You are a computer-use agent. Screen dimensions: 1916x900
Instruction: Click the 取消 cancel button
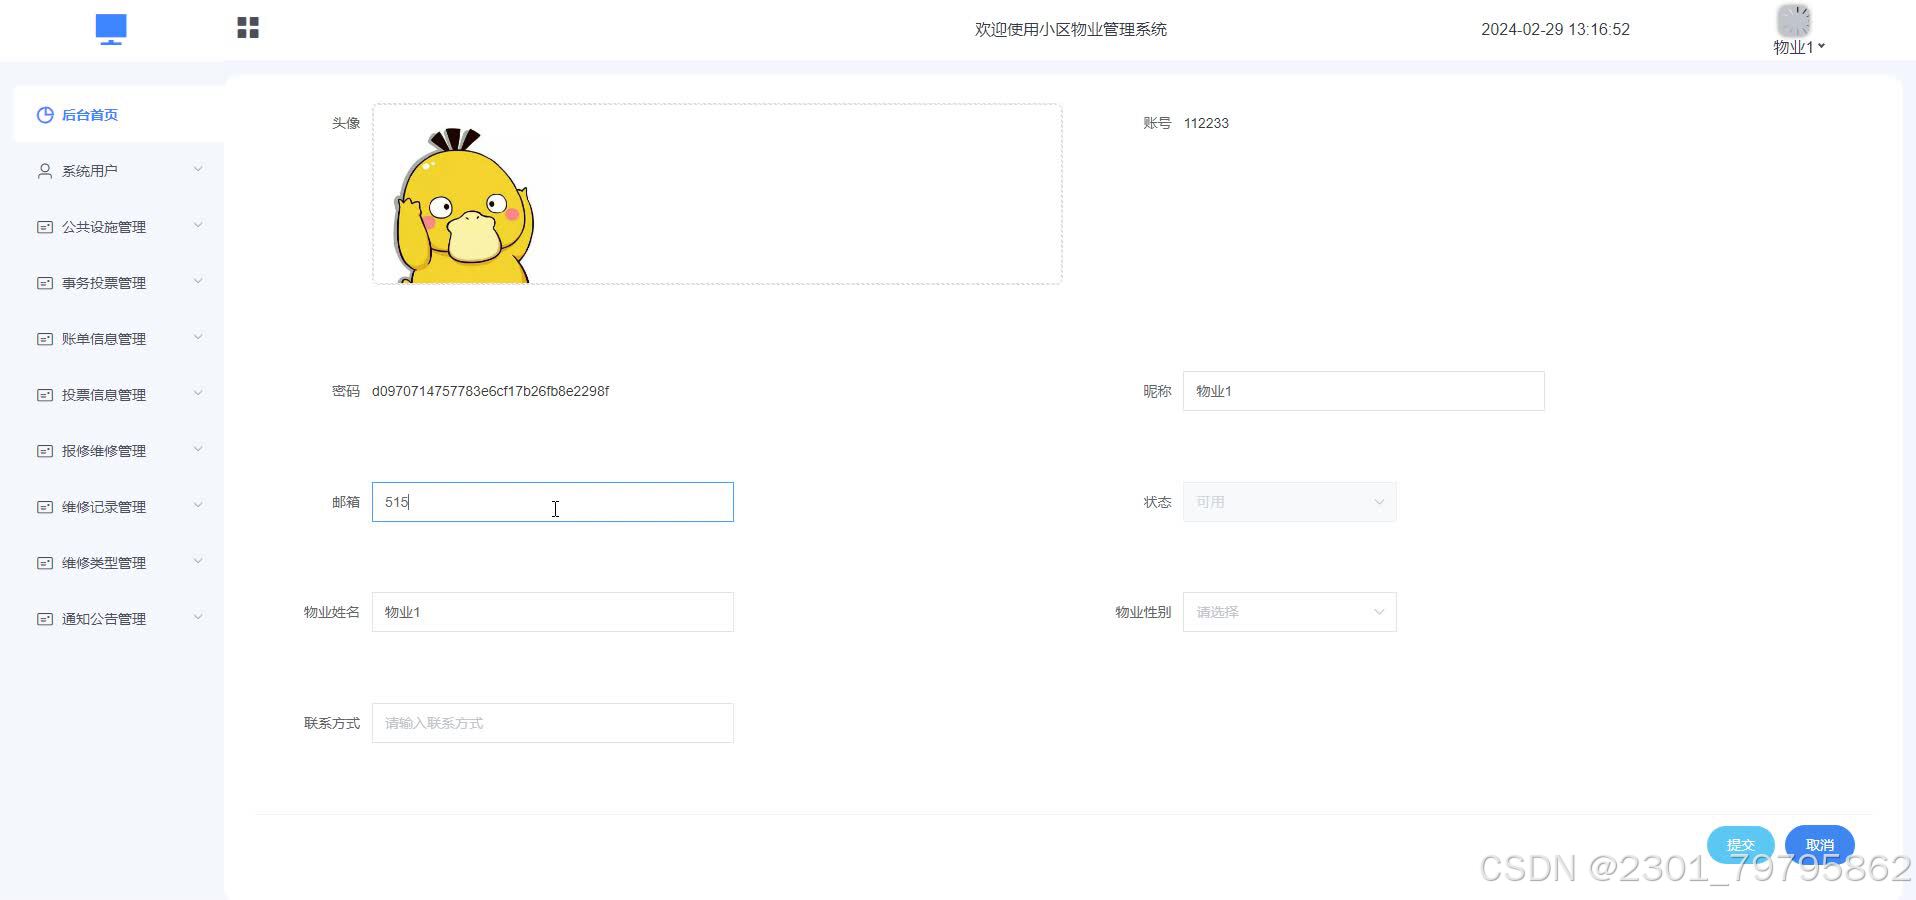pos(1820,845)
